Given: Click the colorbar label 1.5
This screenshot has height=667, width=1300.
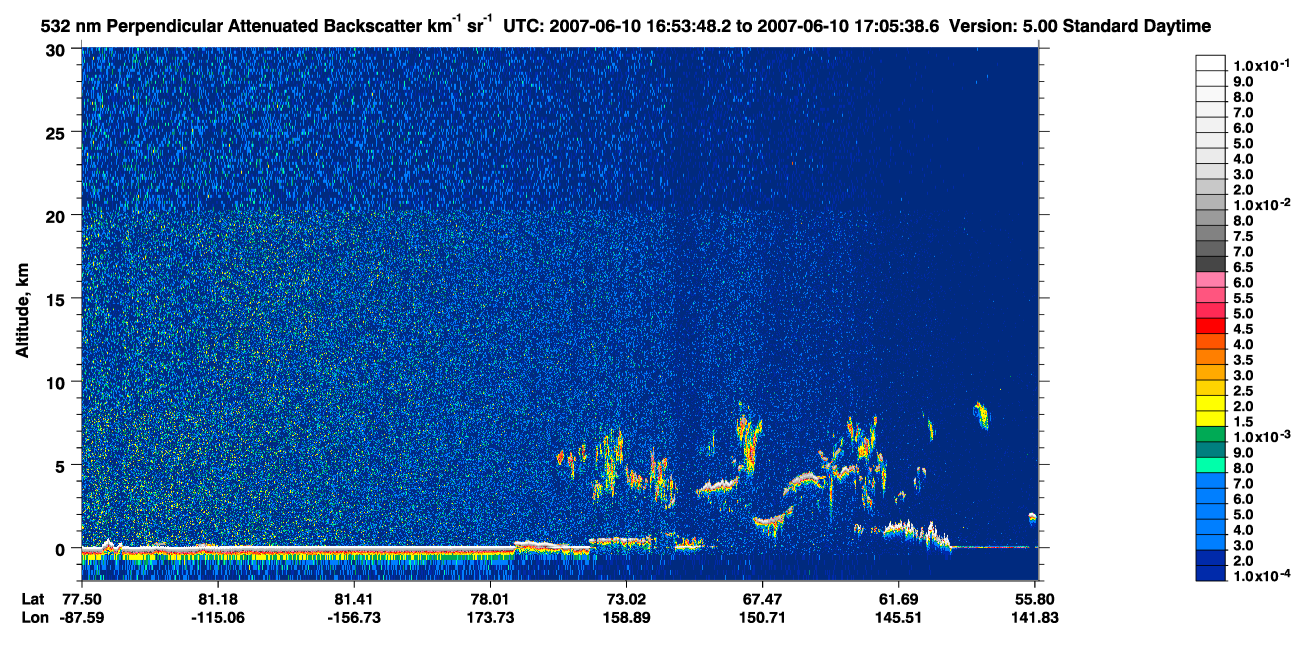Looking at the screenshot, I should click(1245, 421).
